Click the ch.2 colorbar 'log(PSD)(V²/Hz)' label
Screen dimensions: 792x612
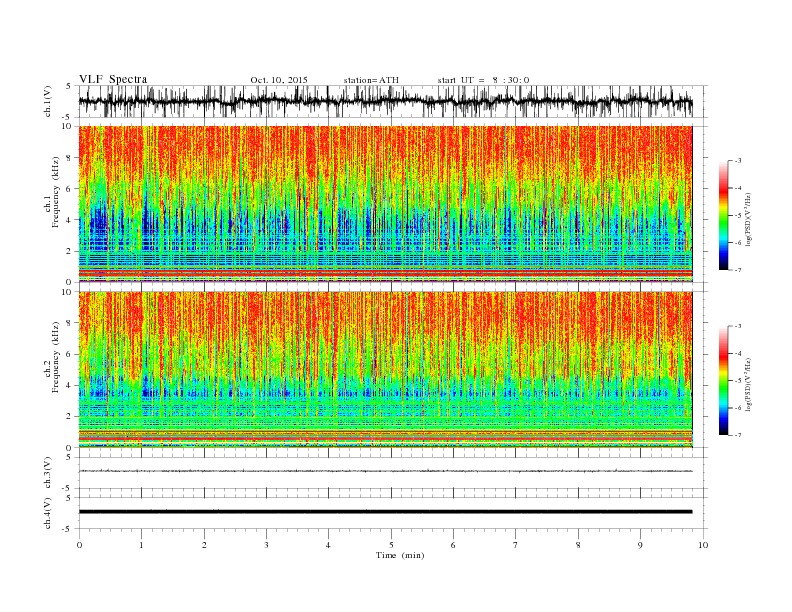tap(748, 384)
